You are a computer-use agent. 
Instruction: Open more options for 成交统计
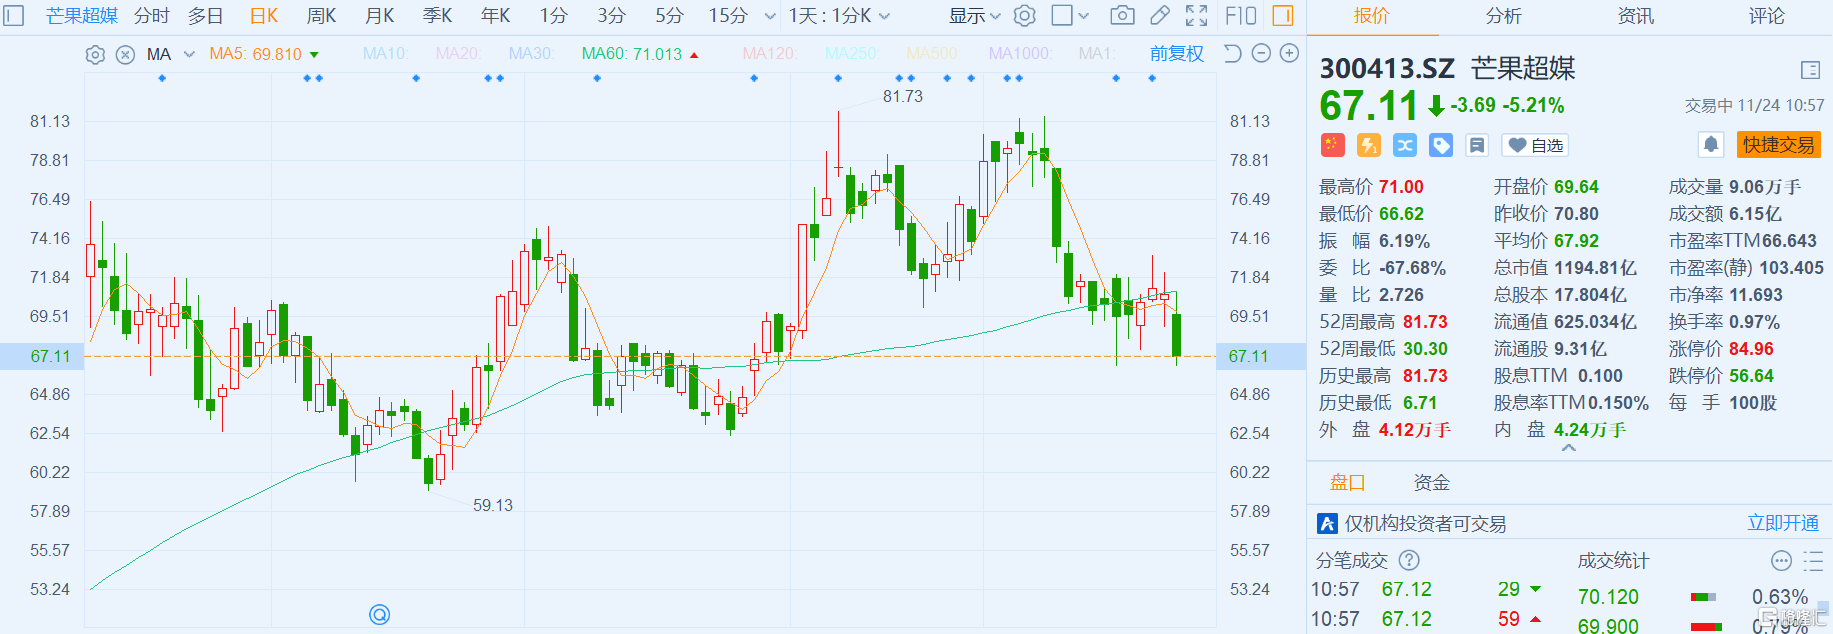pos(1781,560)
